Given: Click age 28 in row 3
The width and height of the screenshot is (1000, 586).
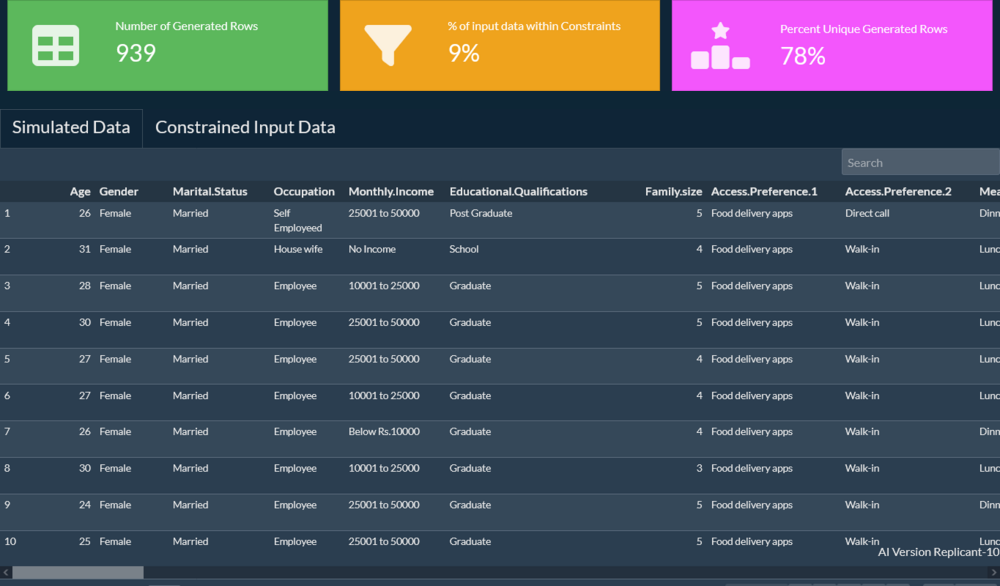Looking at the screenshot, I should coord(85,286).
